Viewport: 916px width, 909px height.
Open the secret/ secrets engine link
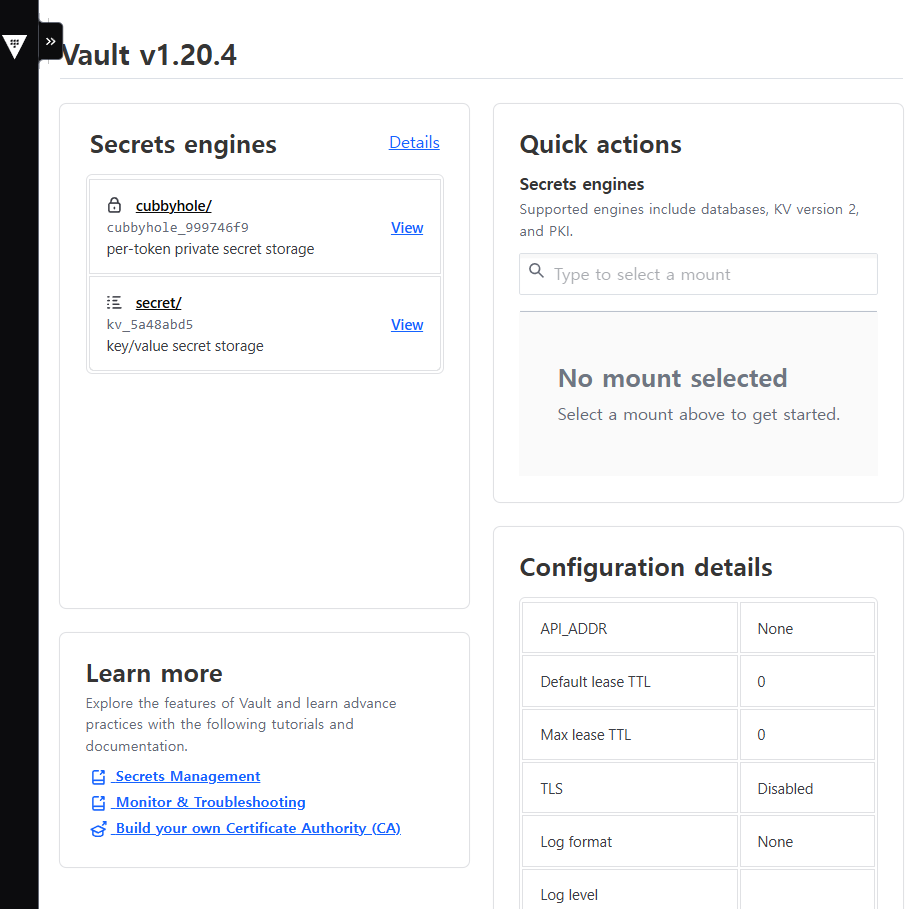click(158, 303)
